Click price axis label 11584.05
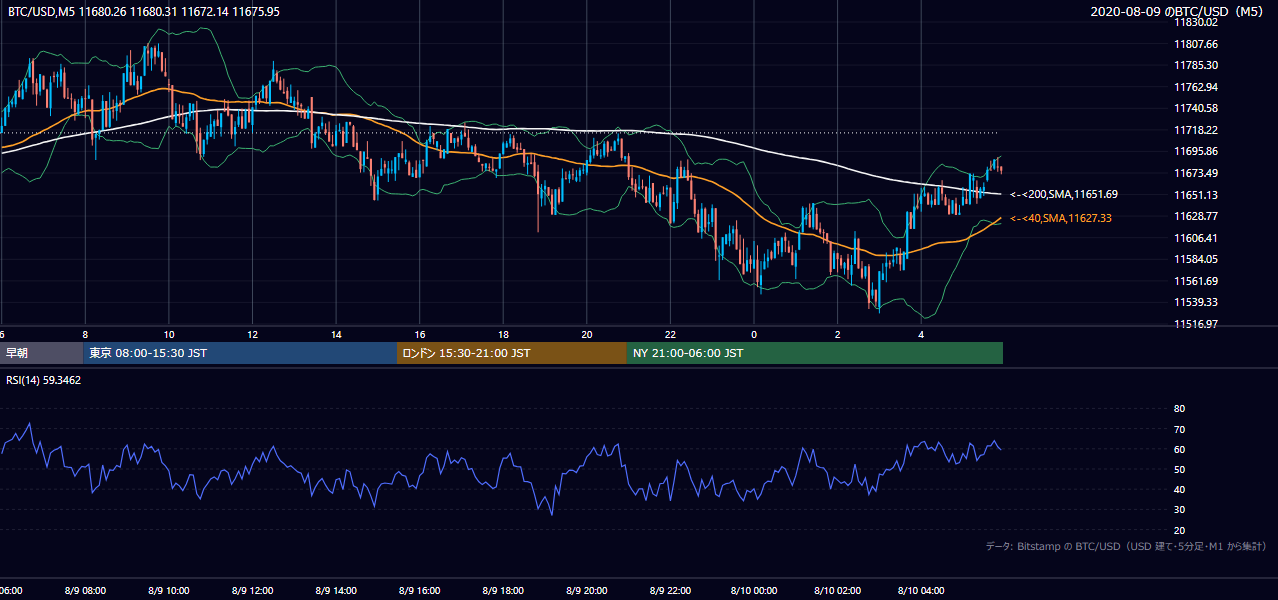This screenshot has height=600, width=1278. tap(1196, 259)
